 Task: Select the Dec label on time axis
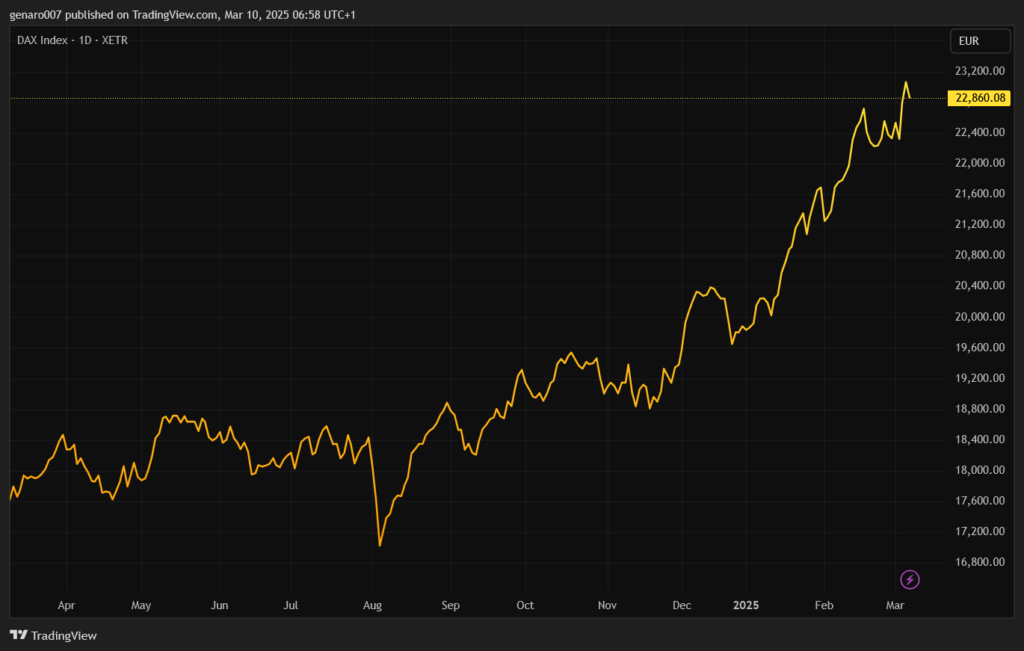681,605
